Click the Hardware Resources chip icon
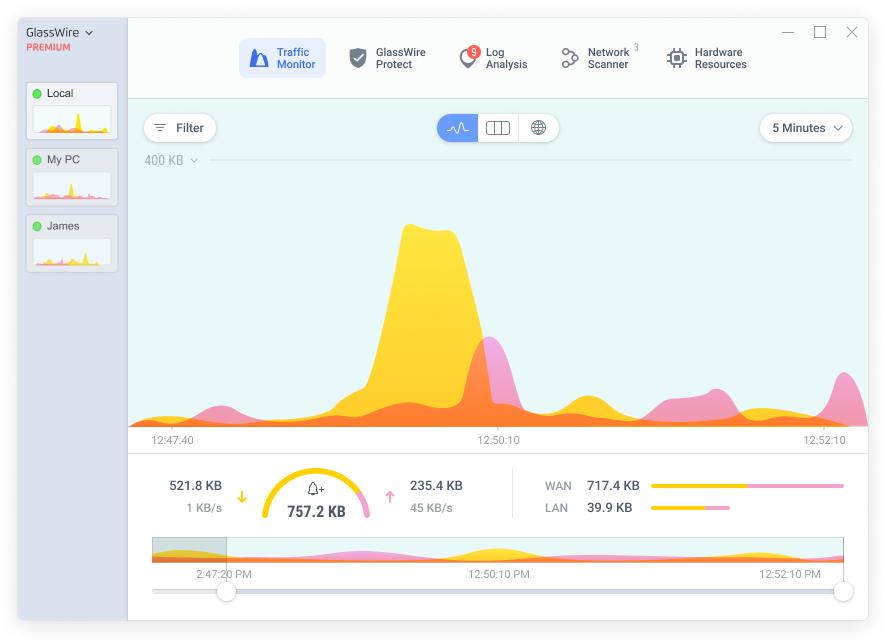886x640 pixels. [x=676, y=58]
